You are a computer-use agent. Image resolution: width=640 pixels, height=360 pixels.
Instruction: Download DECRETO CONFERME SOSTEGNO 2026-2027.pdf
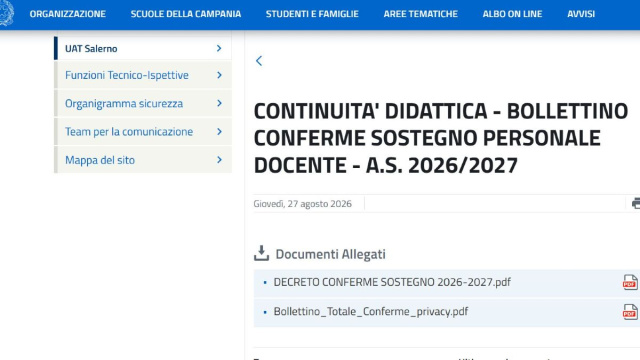(x=392, y=282)
